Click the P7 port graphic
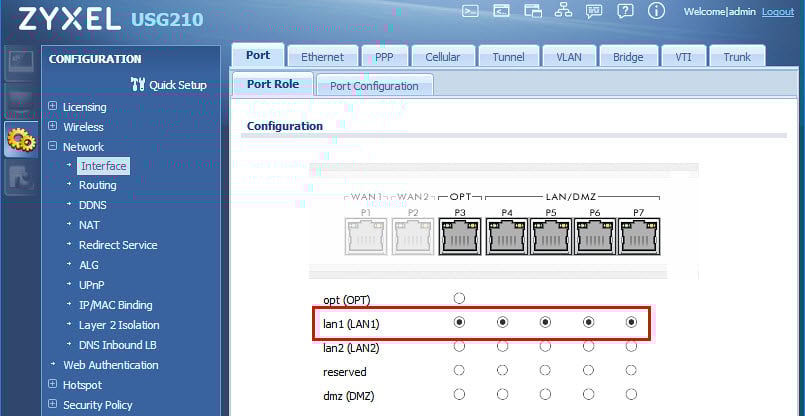 click(x=639, y=236)
